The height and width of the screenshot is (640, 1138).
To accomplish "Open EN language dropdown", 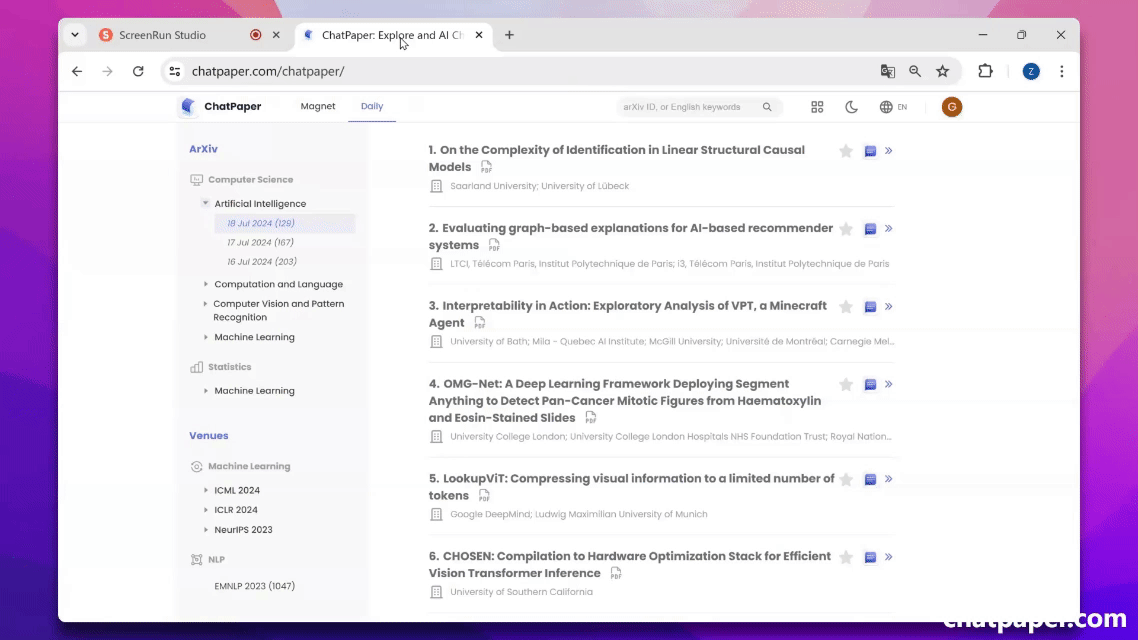I will [x=893, y=107].
